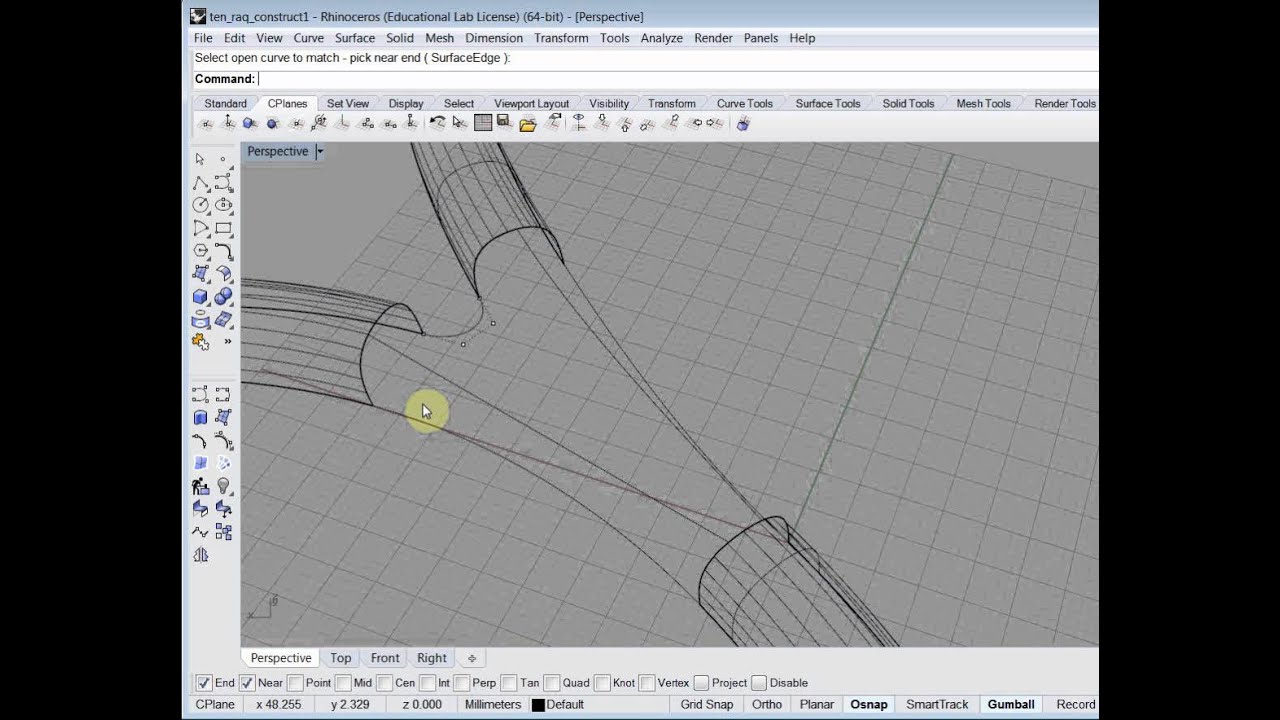Toggle Osnap in status bar
Image resolution: width=1280 pixels, height=720 pixels.
point(869,704)
